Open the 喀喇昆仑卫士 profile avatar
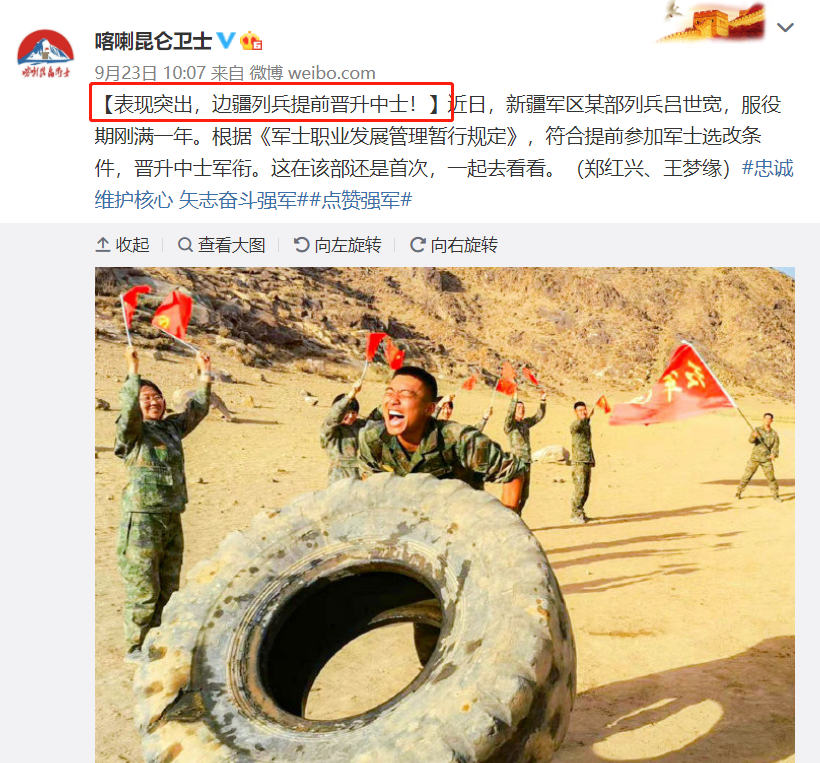This screenshot has height=763, width=820. (45, 54)
